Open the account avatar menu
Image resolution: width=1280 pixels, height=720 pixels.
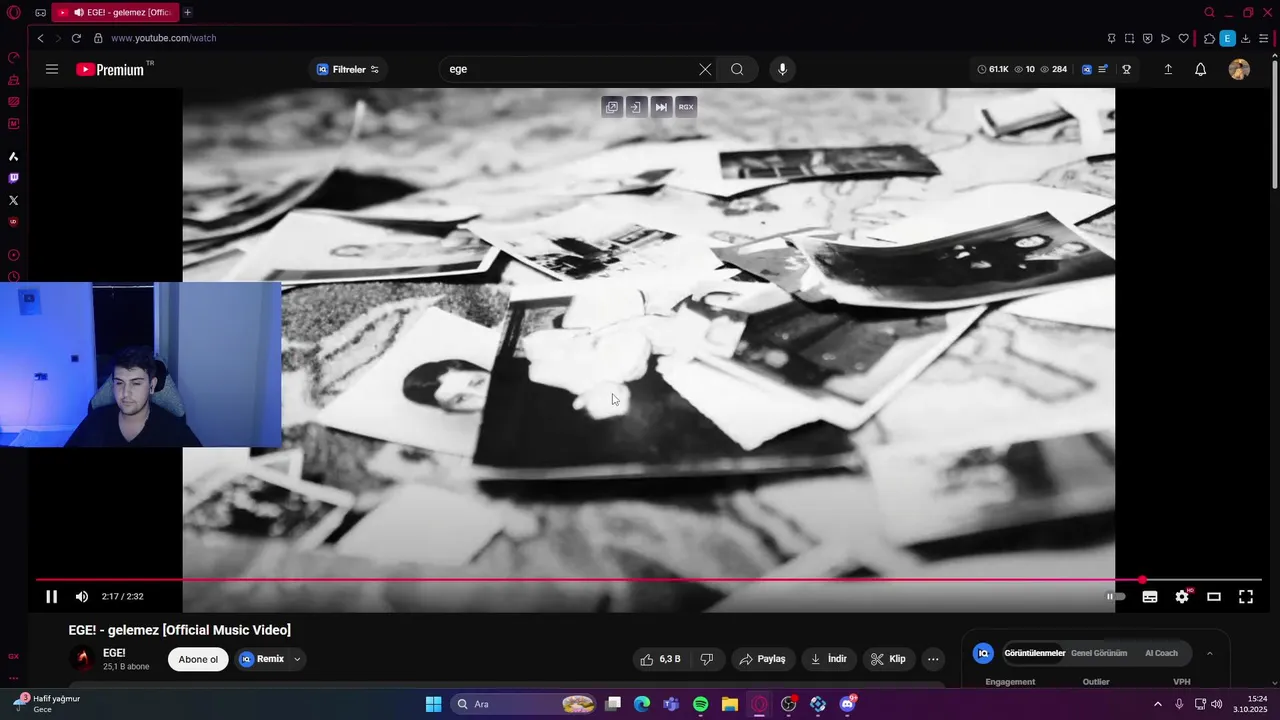point(1239,69)
